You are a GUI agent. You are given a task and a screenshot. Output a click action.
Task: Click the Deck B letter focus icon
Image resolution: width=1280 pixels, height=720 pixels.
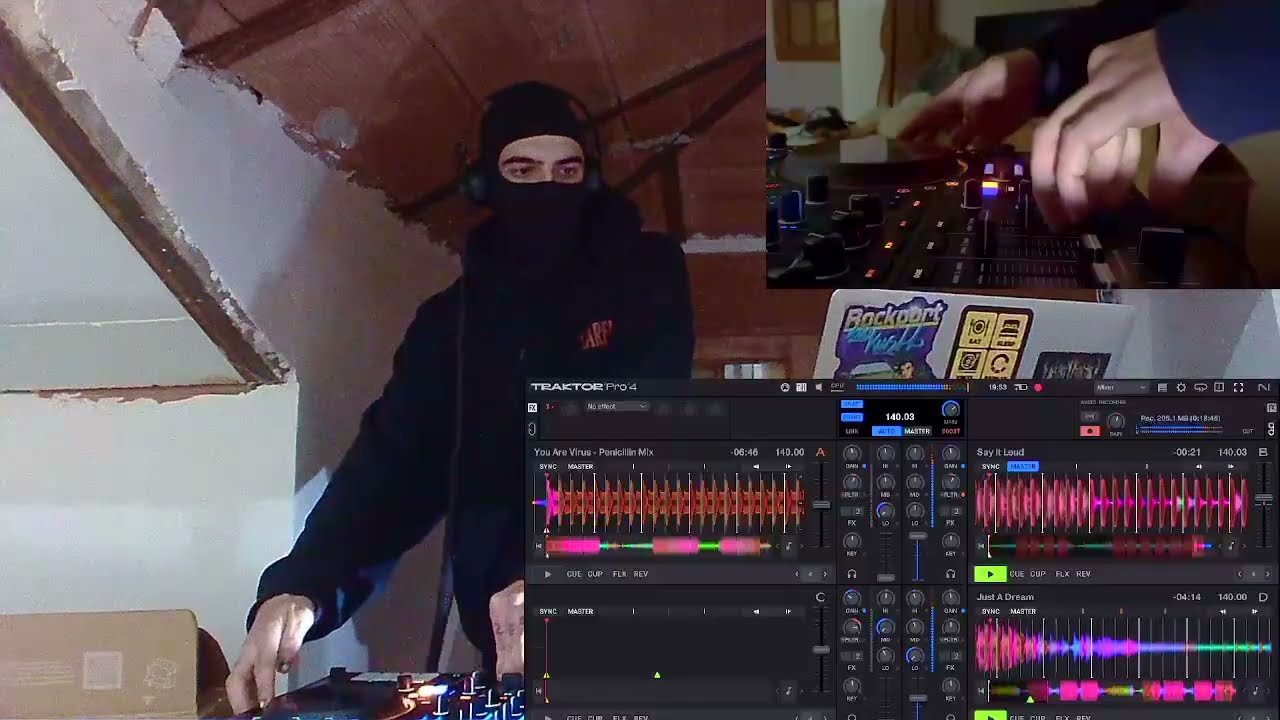click(1263, 452)
